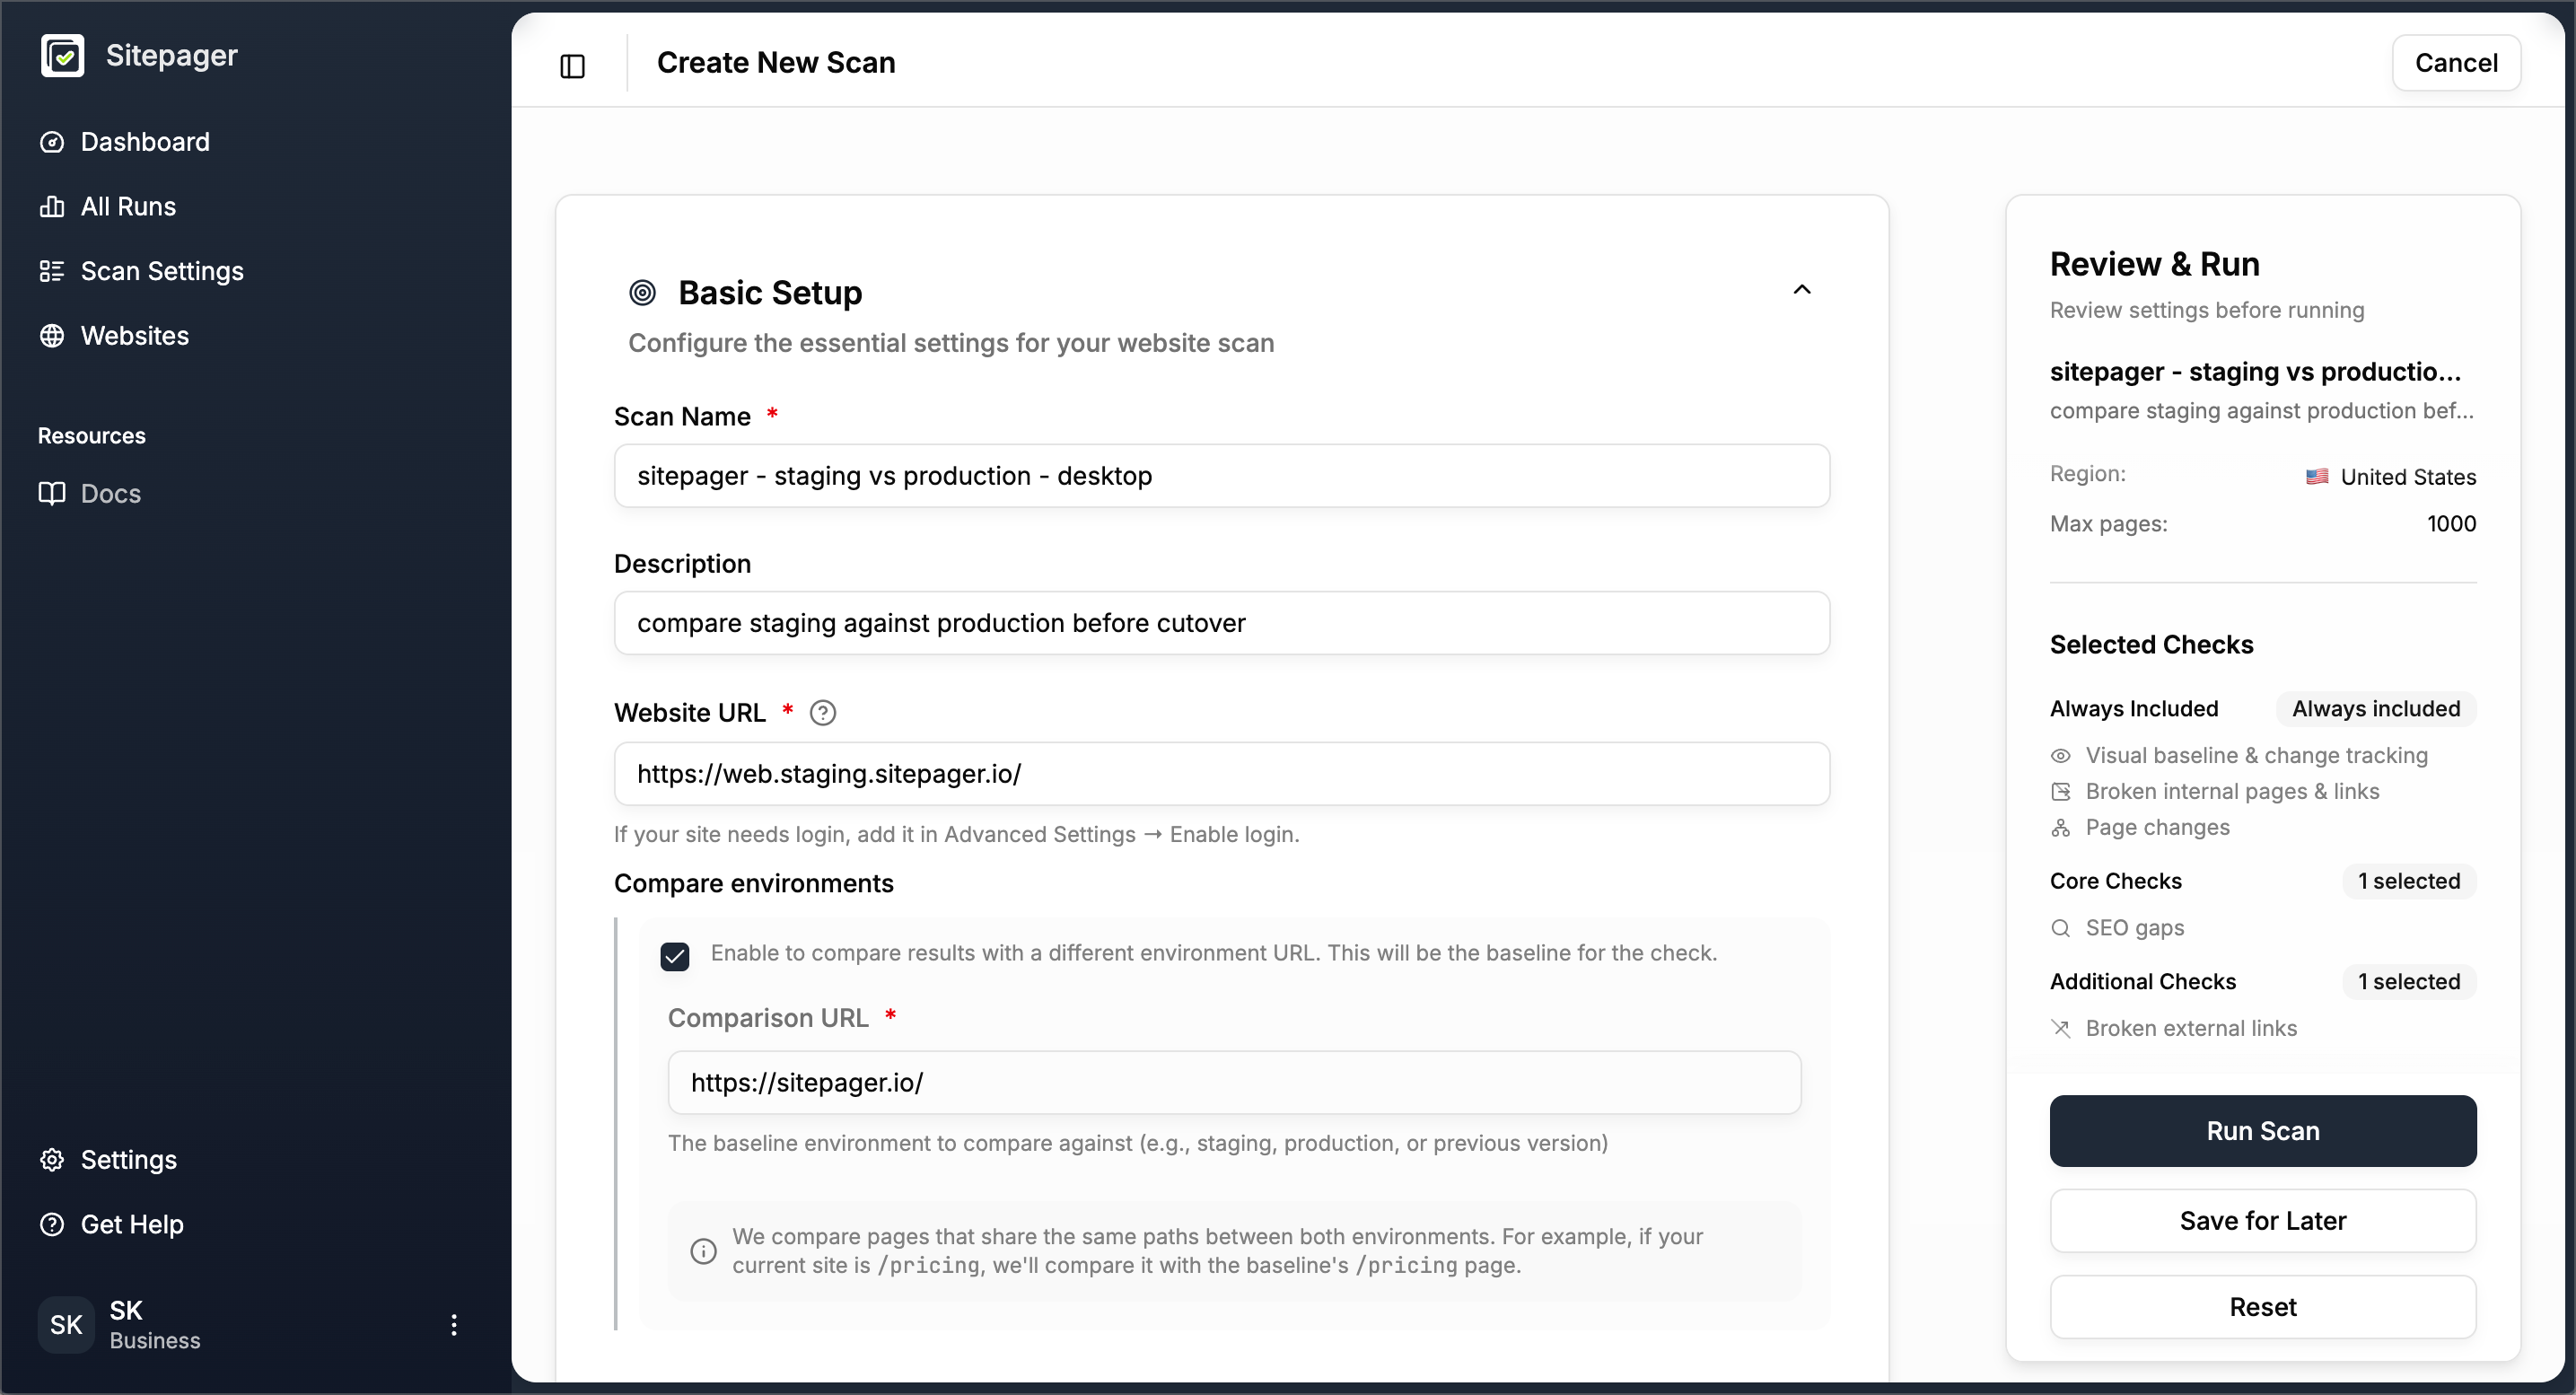
Task: Collapse the Basic Setup section
Action: click(1803, 289)
